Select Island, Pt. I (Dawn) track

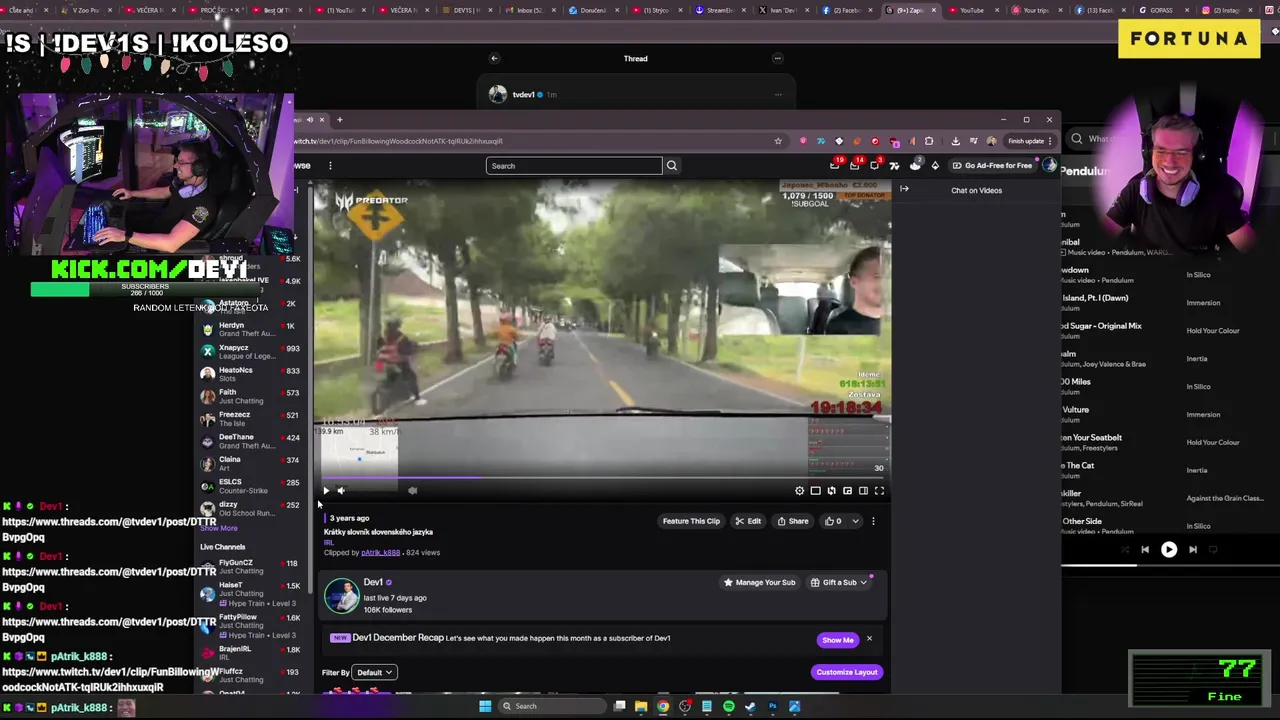tap(1095, 298)
